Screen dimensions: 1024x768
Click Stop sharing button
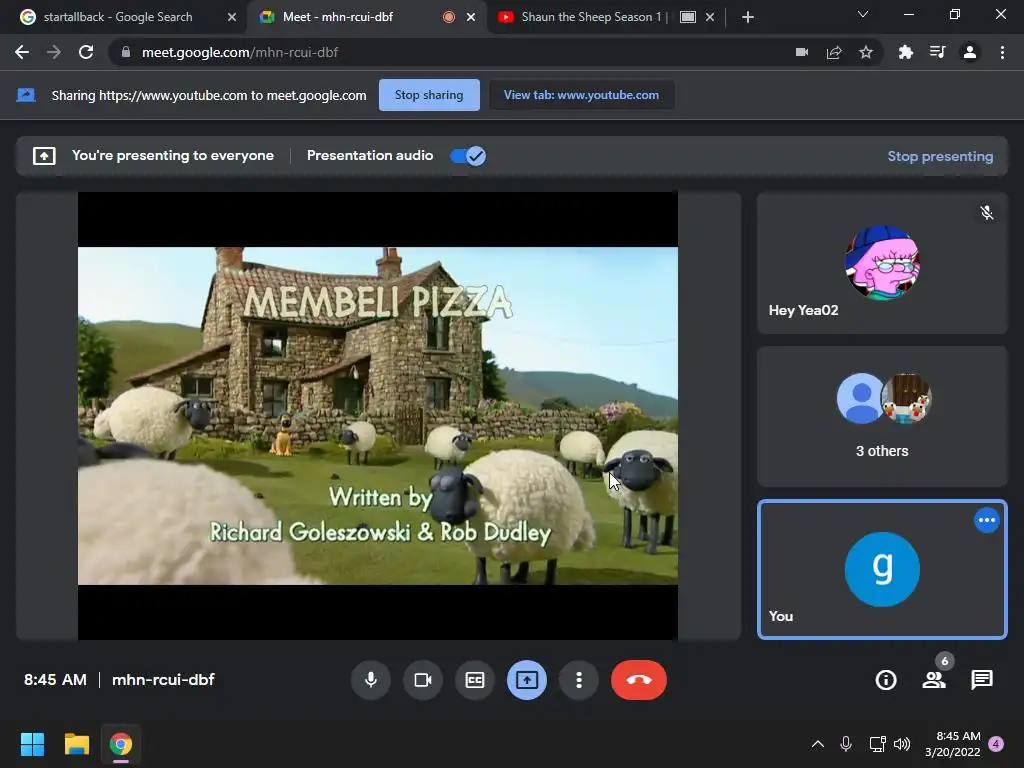429,95
